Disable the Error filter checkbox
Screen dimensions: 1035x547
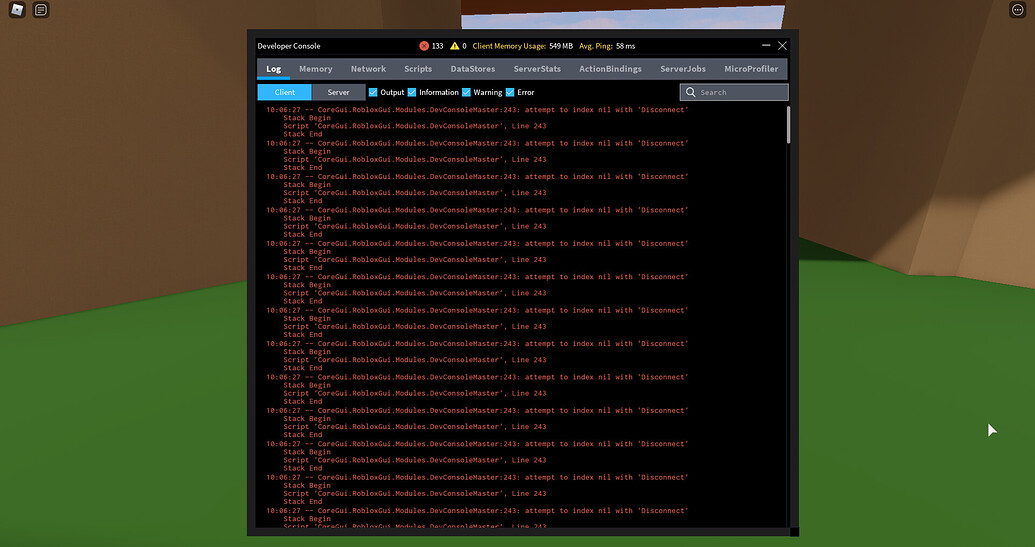click(510, 92)
